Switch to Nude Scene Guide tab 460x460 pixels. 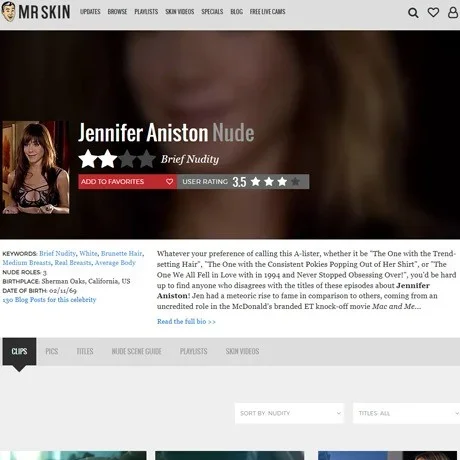(x=137, y=351)
